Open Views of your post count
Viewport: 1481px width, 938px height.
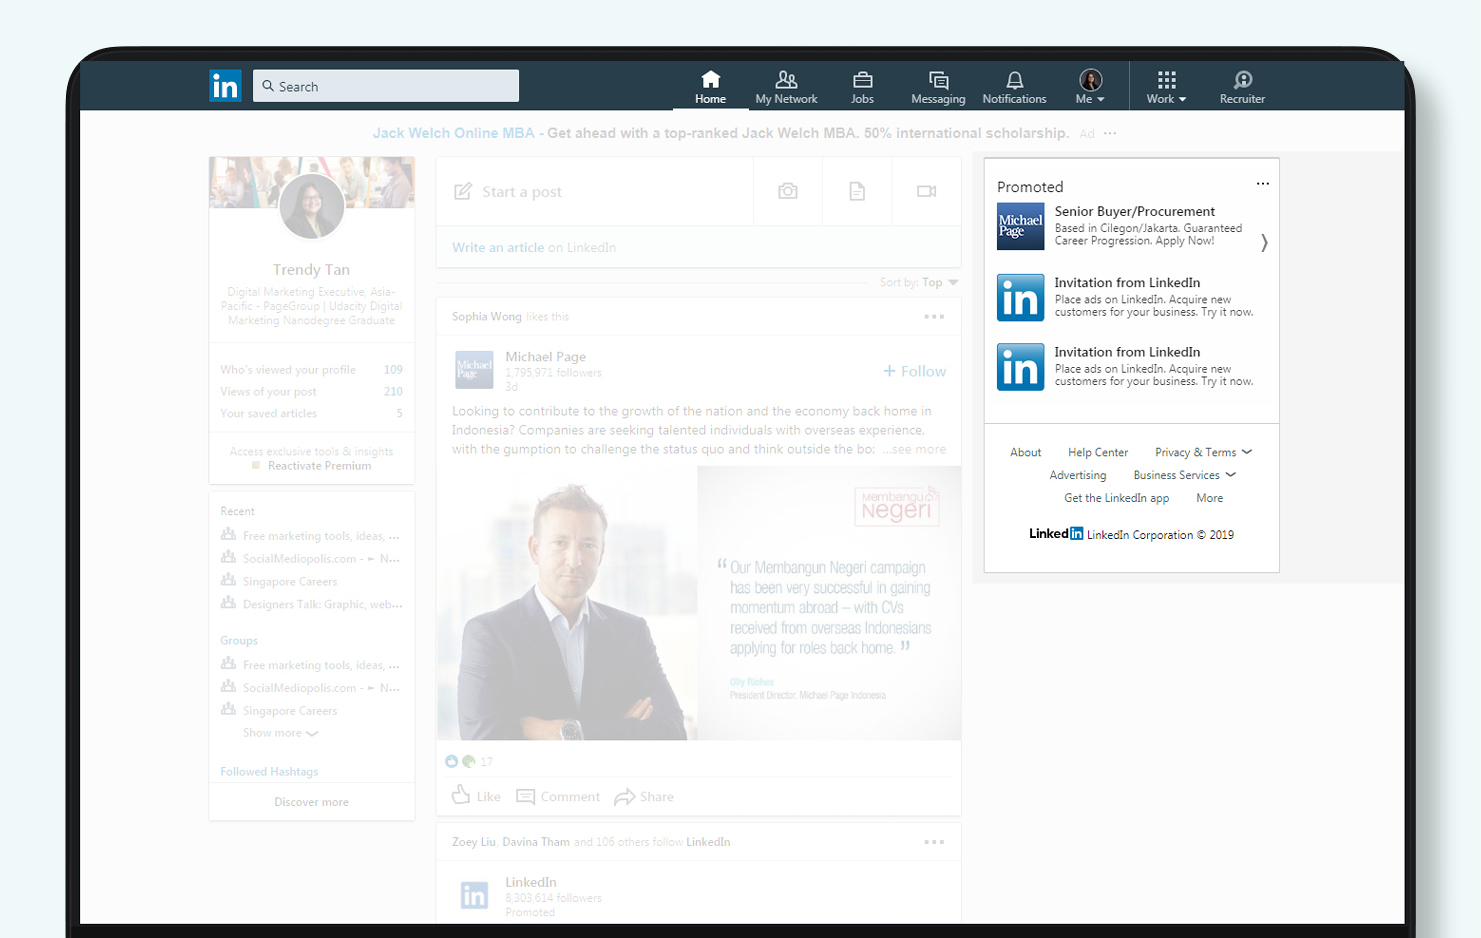click(x=311, y=392)
